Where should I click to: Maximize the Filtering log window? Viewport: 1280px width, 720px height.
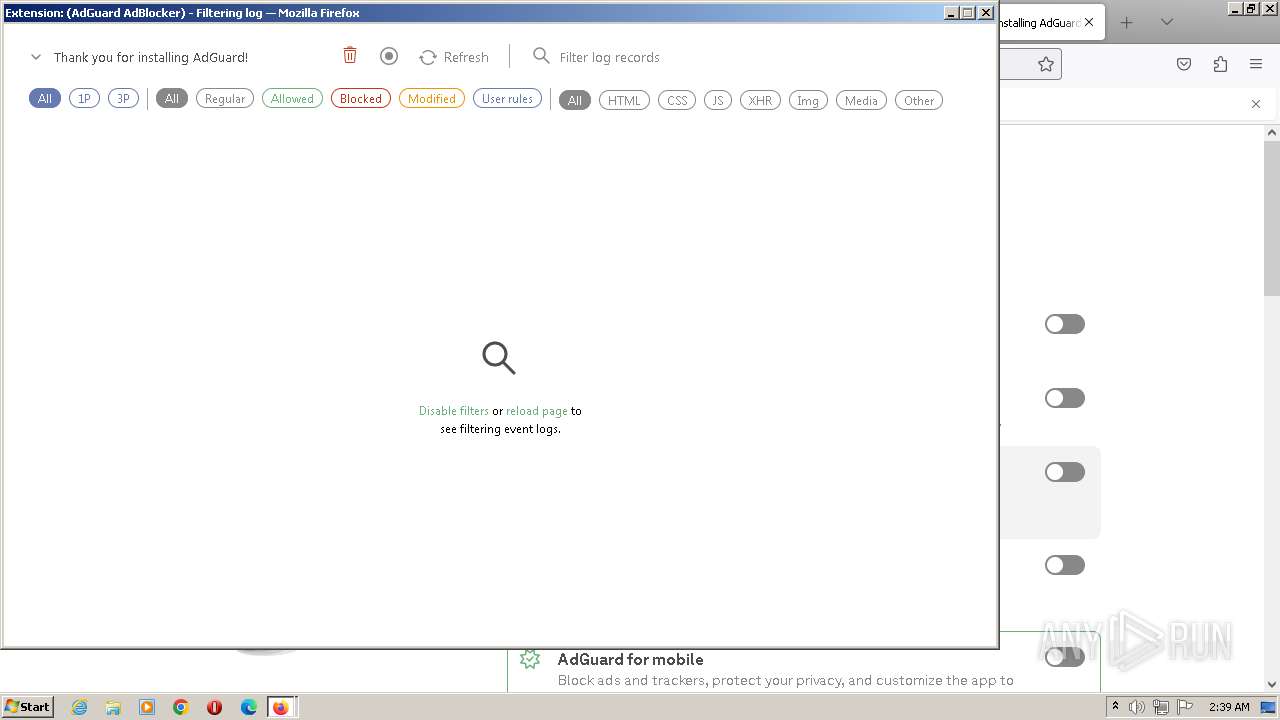coord(967,13)
